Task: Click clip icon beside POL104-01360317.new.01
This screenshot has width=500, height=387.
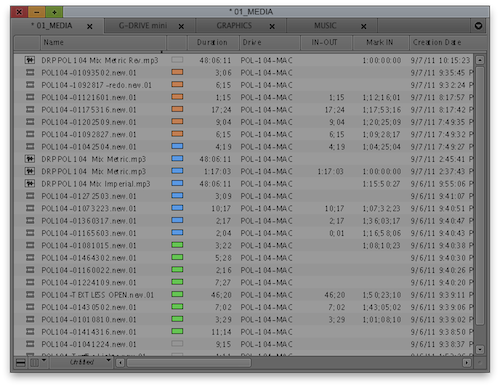Action: [30, 220]
